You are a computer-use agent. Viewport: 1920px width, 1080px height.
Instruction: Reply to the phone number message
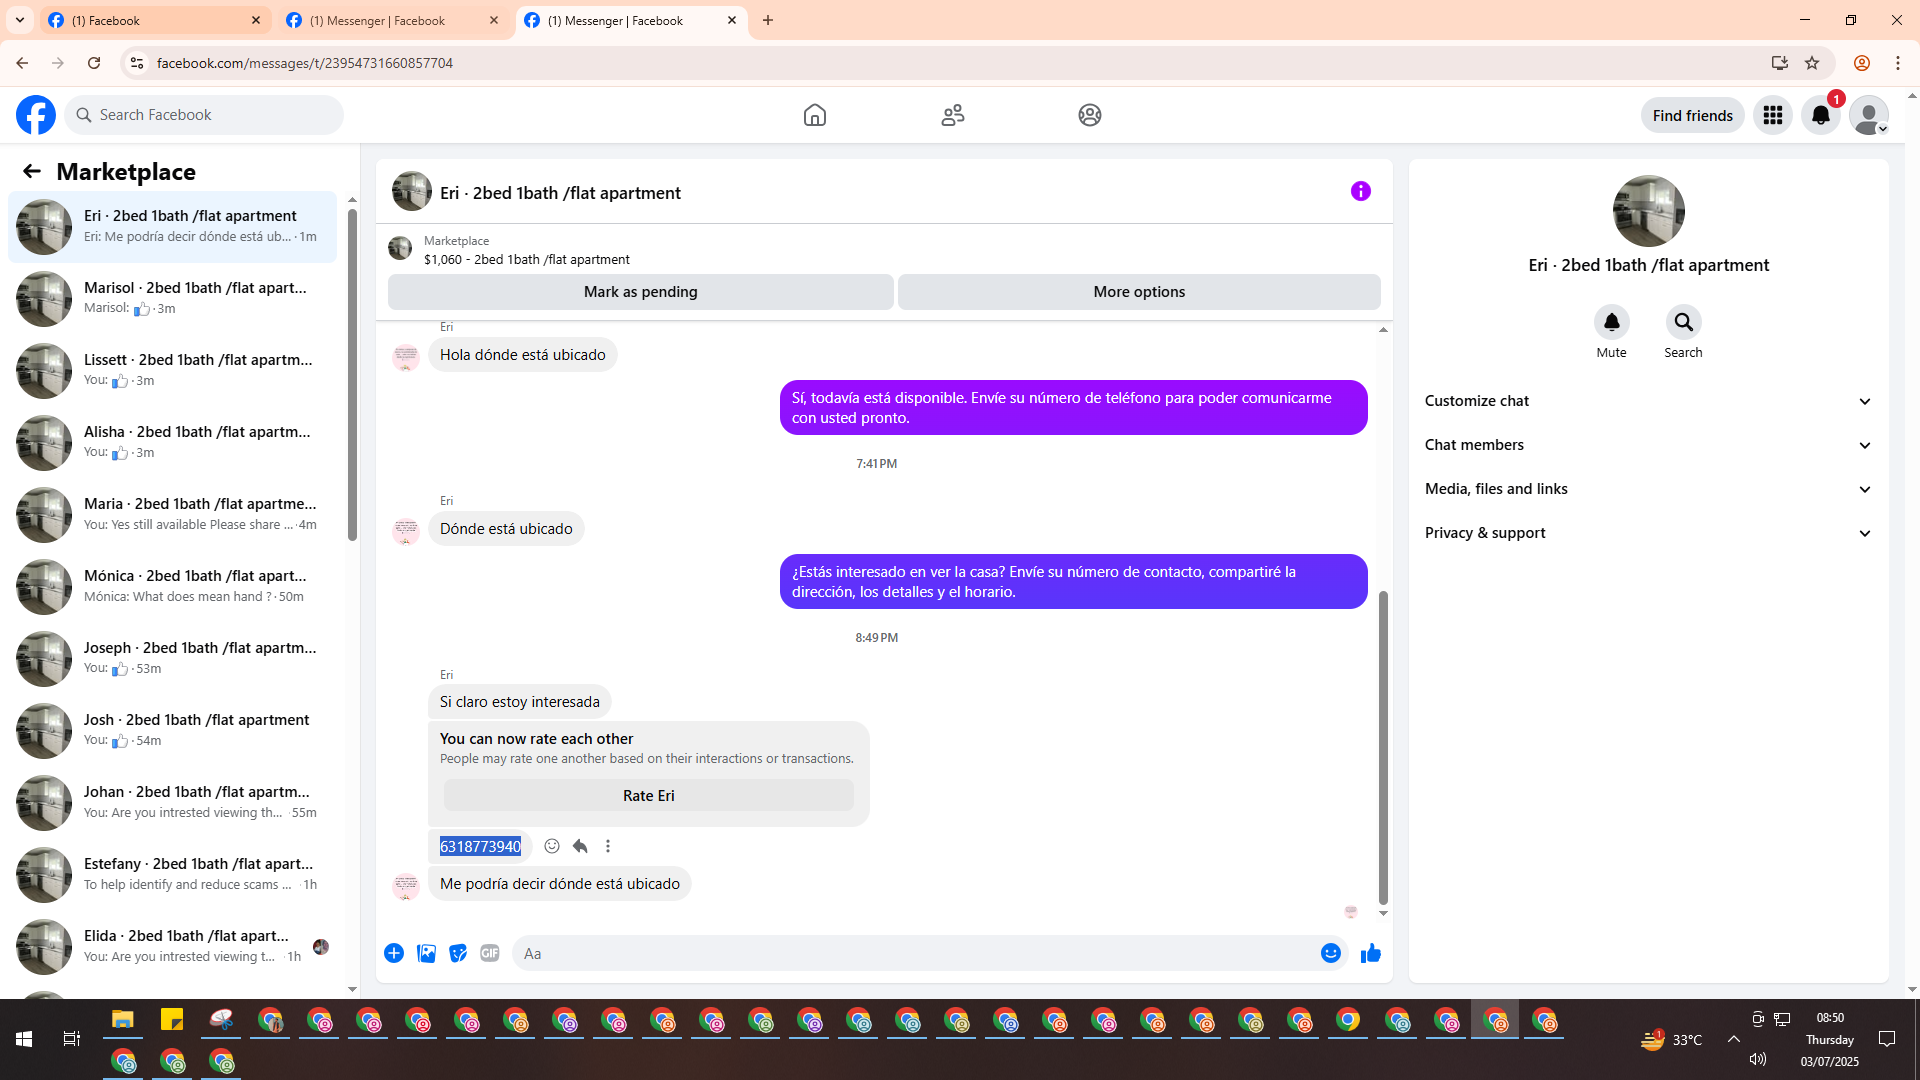pyautogui.click(x=580, y=846)
